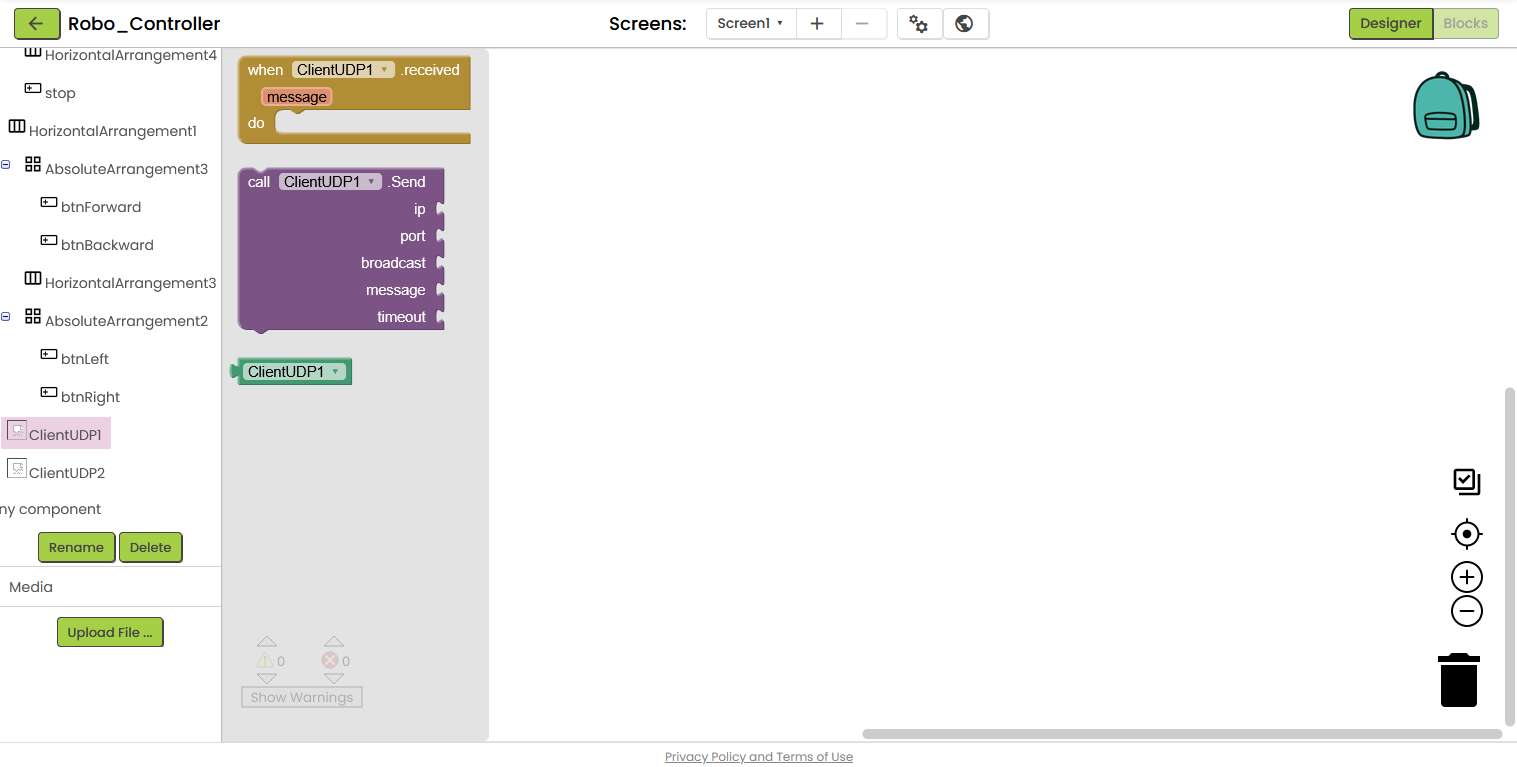1517x767 pixels.
Task: Click the Show Warnings button
Action: (302, 697)
